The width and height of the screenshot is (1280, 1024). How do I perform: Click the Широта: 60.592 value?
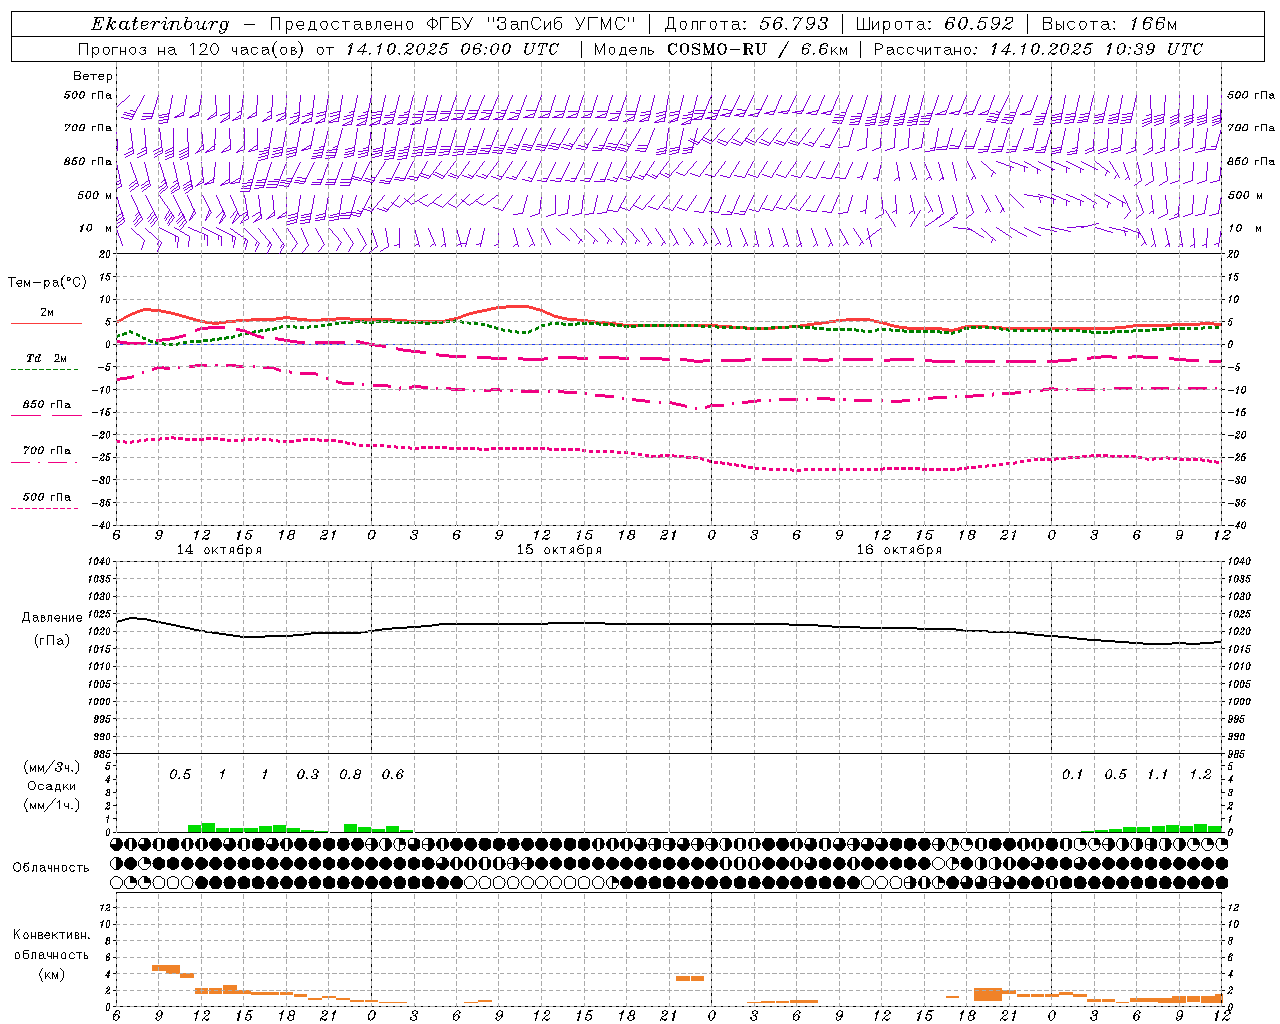(935, 24)
